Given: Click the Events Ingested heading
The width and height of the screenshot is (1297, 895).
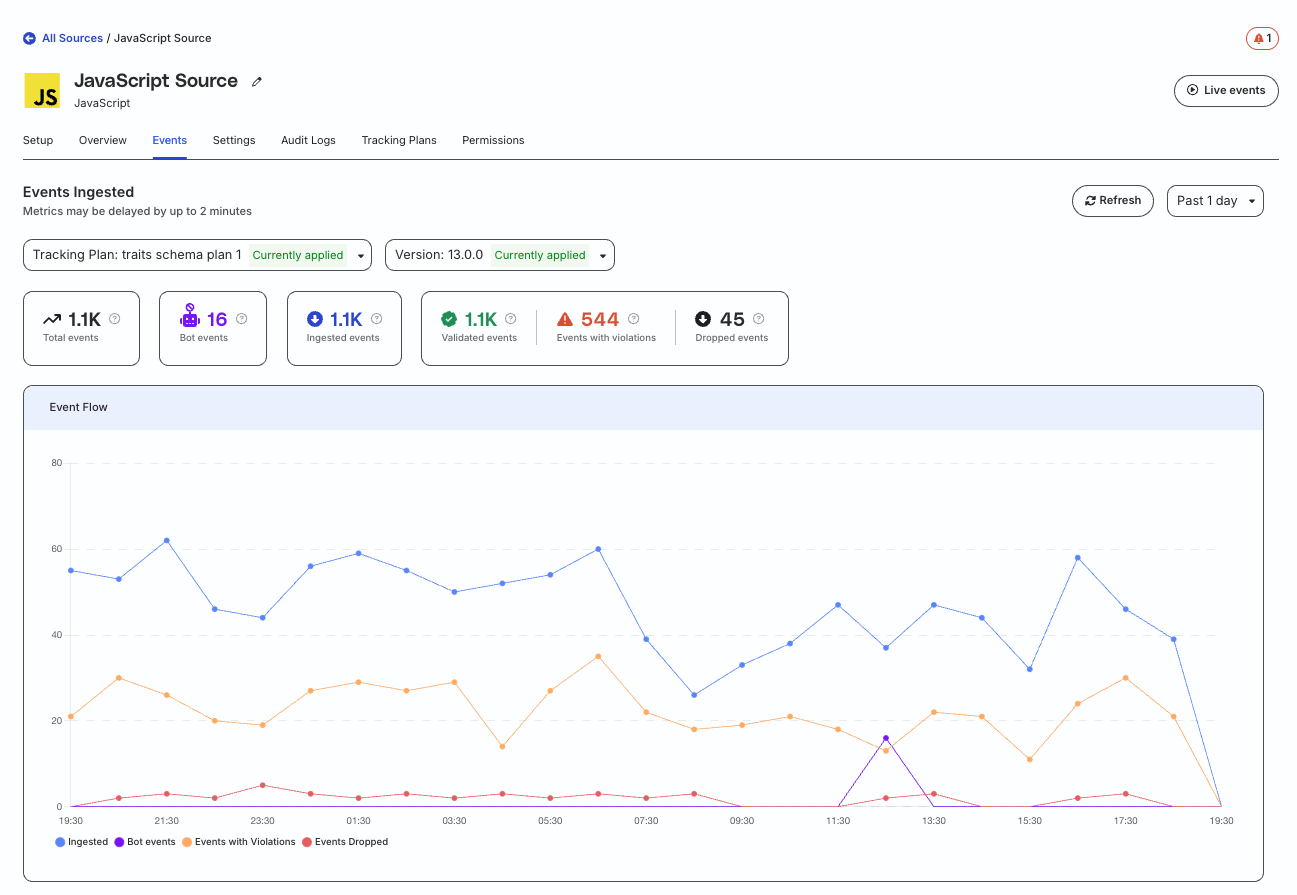Looking at the screenshot, I should pyautogui.click(x=78, y=192).
